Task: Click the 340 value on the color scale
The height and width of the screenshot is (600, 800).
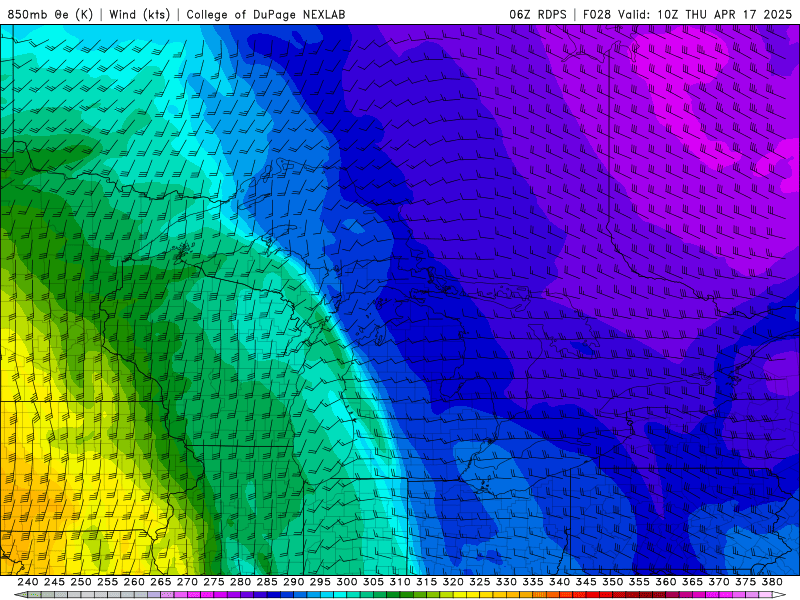Action: coord(560,582)
